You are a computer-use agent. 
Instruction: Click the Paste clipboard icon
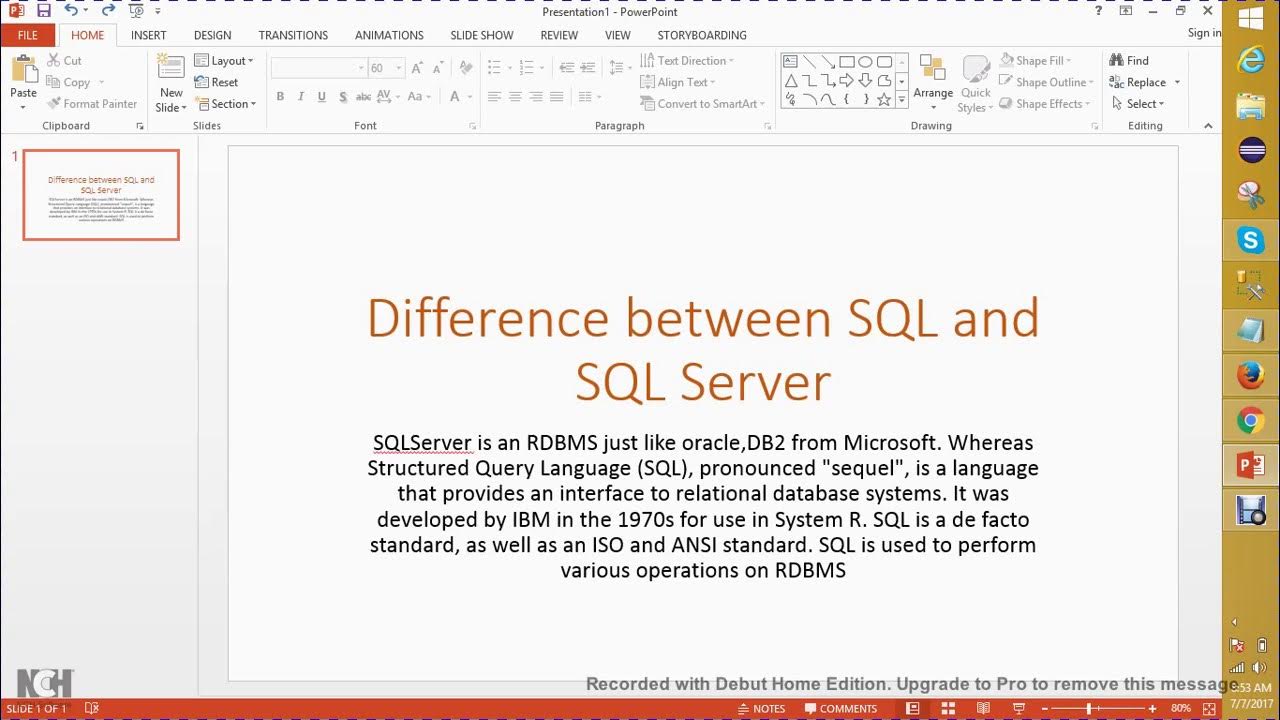(x=23, y=70)
